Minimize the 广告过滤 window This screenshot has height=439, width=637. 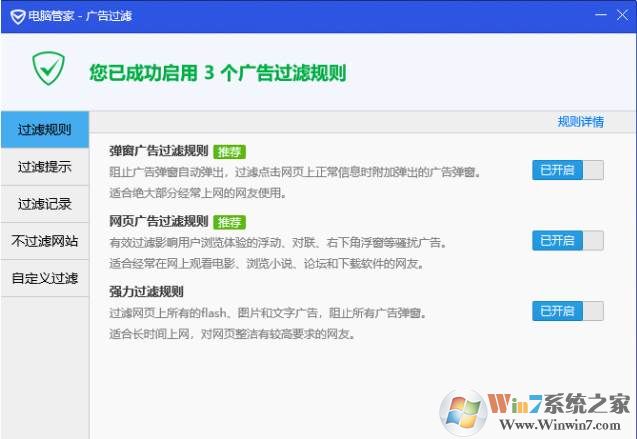click(601, 15)
